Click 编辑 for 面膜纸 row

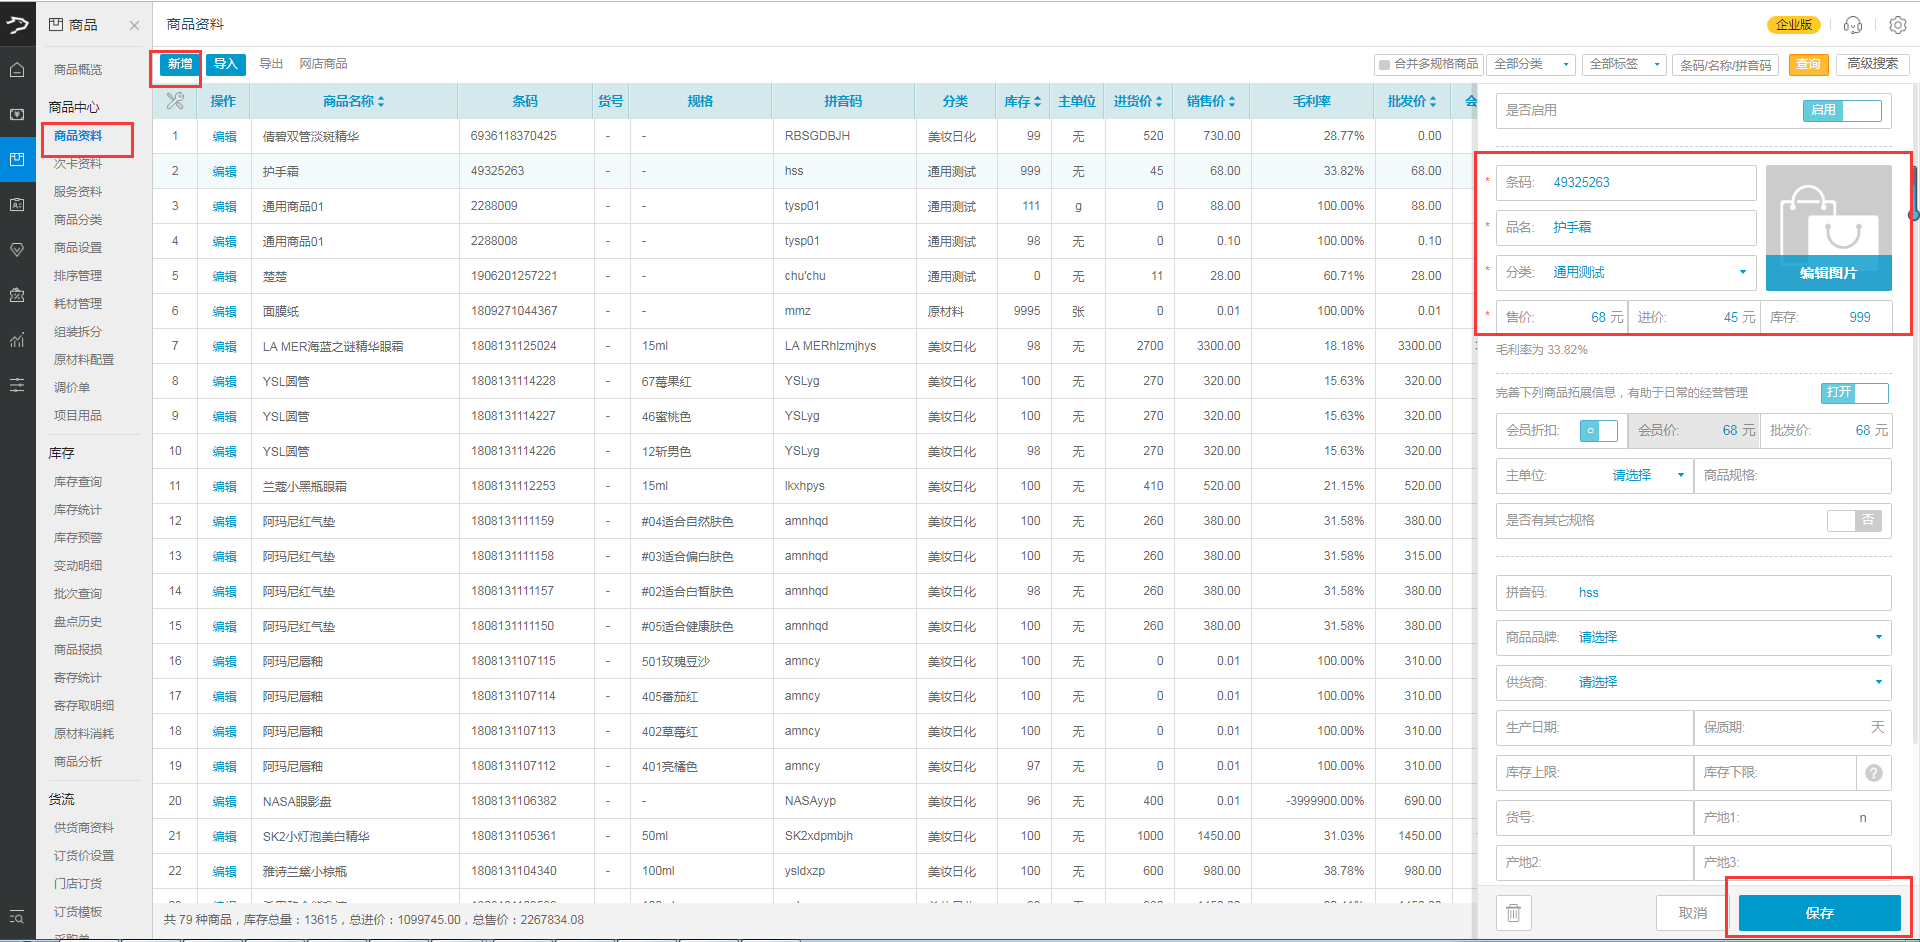point(225,311)
